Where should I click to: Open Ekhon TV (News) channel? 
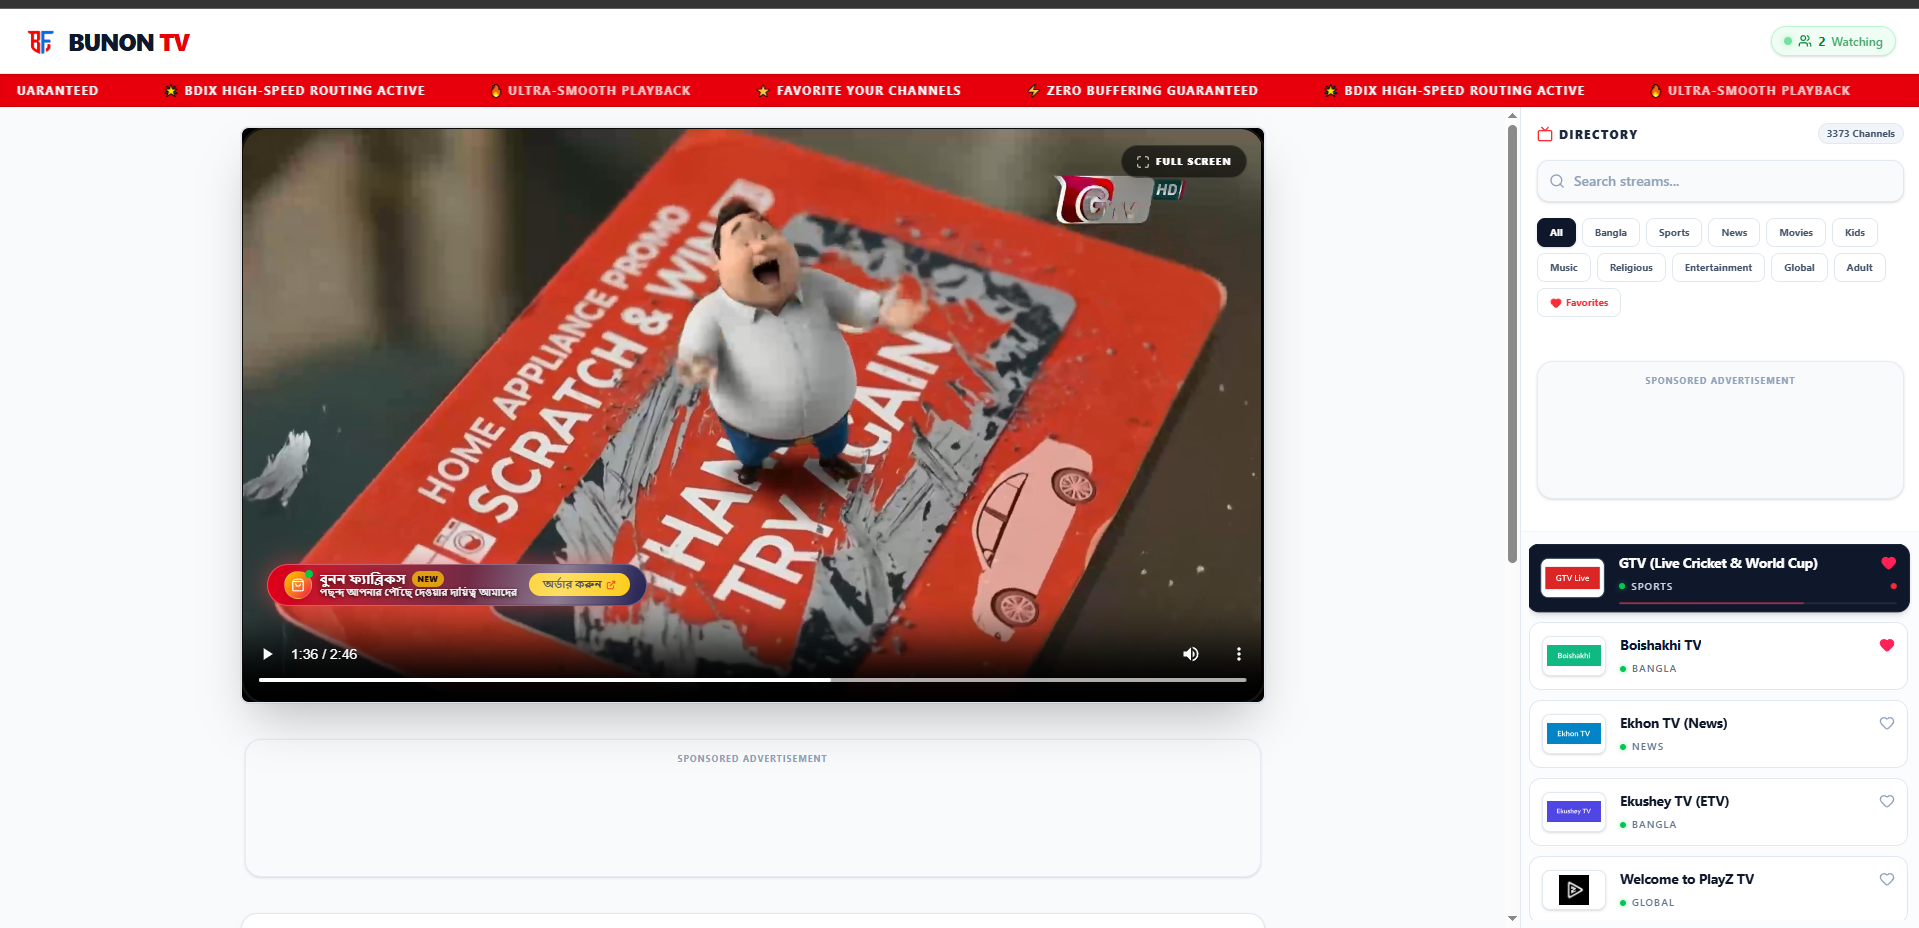coord(1718,734)
